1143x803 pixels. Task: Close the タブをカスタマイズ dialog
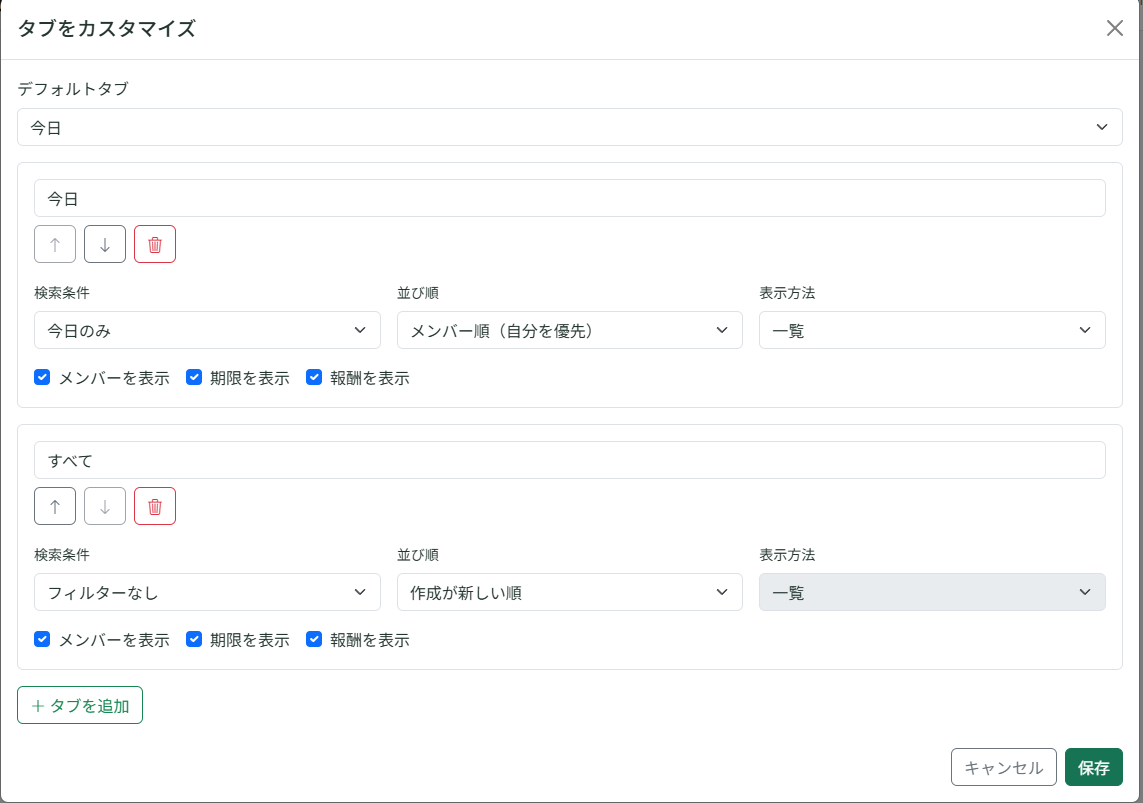coord(1115,28)
